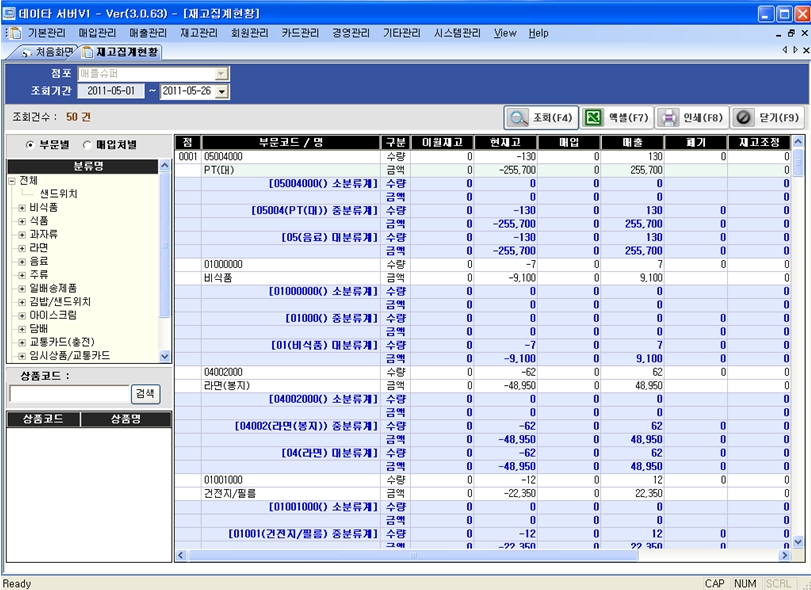Export data with 엑셀(F7) icon

593,117
